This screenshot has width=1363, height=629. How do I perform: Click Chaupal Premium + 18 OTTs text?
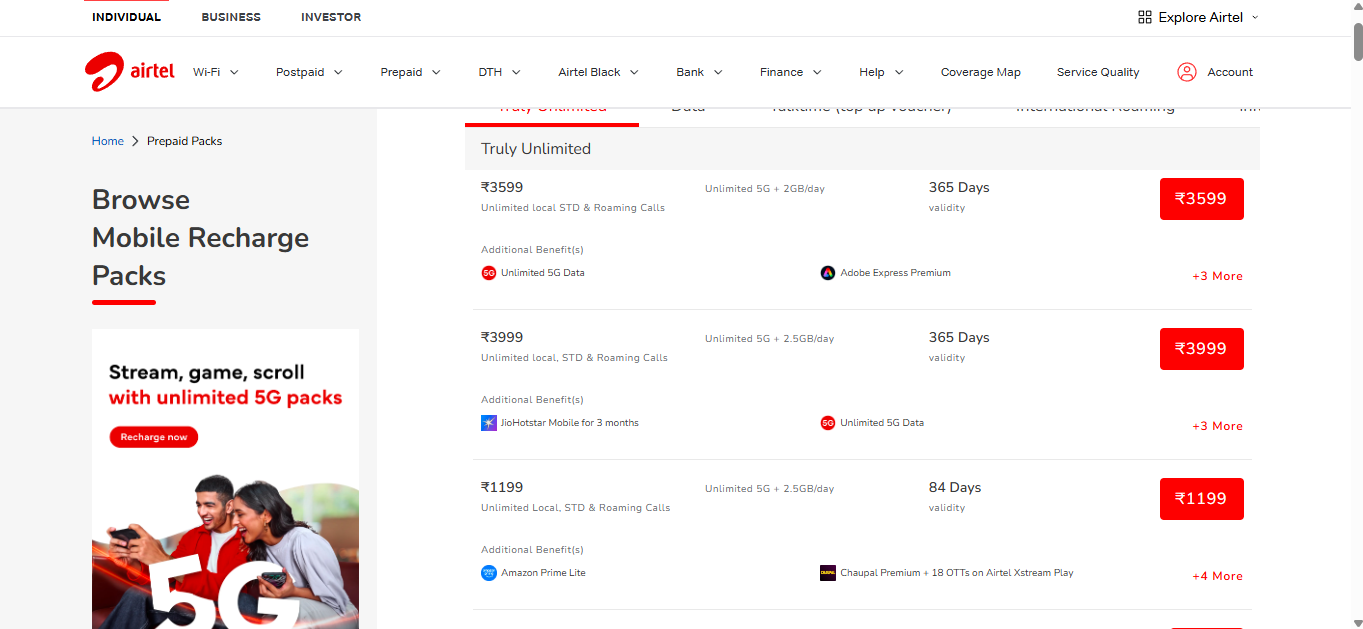point(957,573)
